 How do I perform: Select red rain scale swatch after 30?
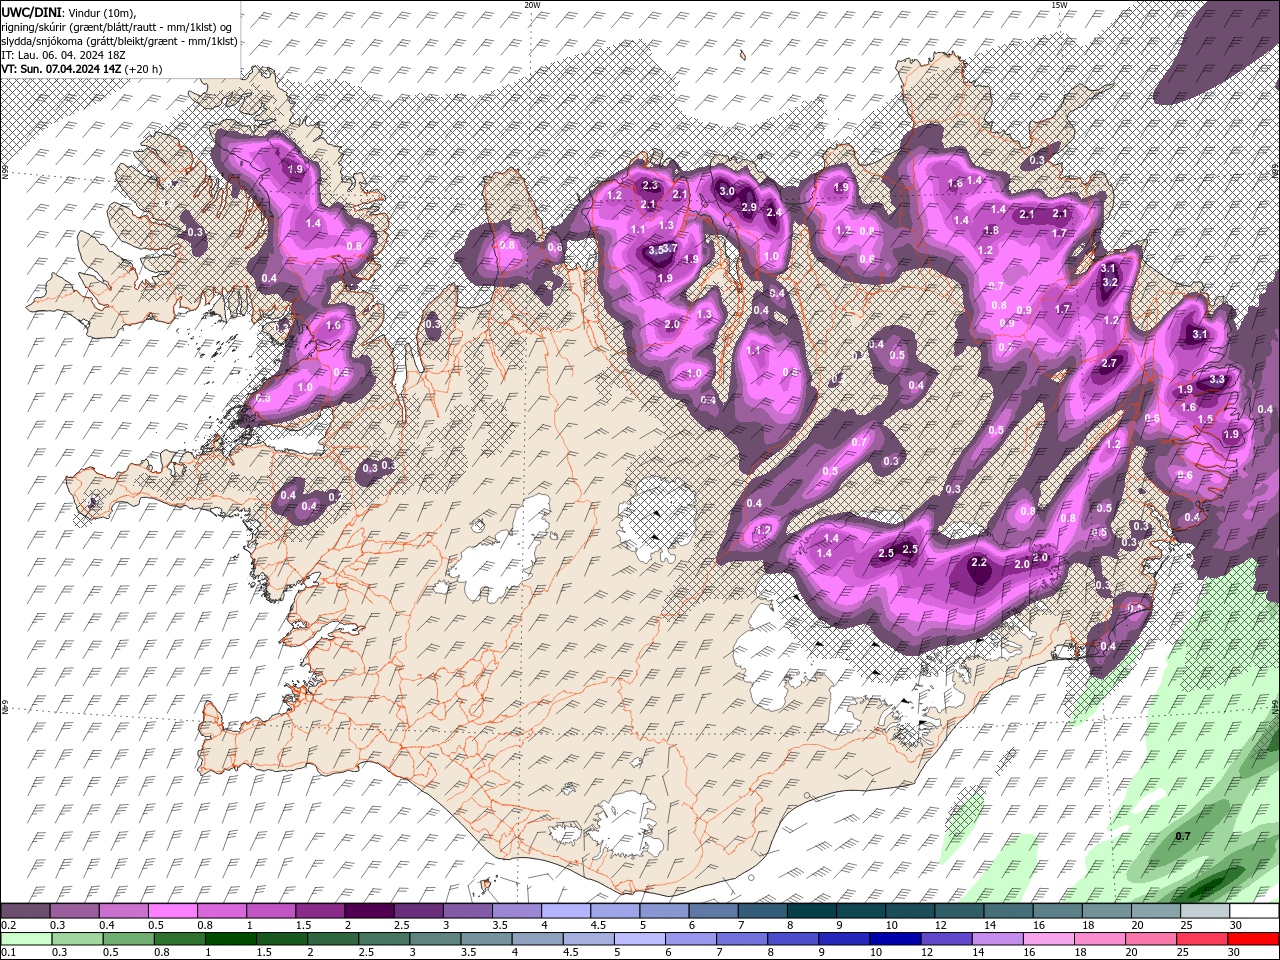[1253, 939]
